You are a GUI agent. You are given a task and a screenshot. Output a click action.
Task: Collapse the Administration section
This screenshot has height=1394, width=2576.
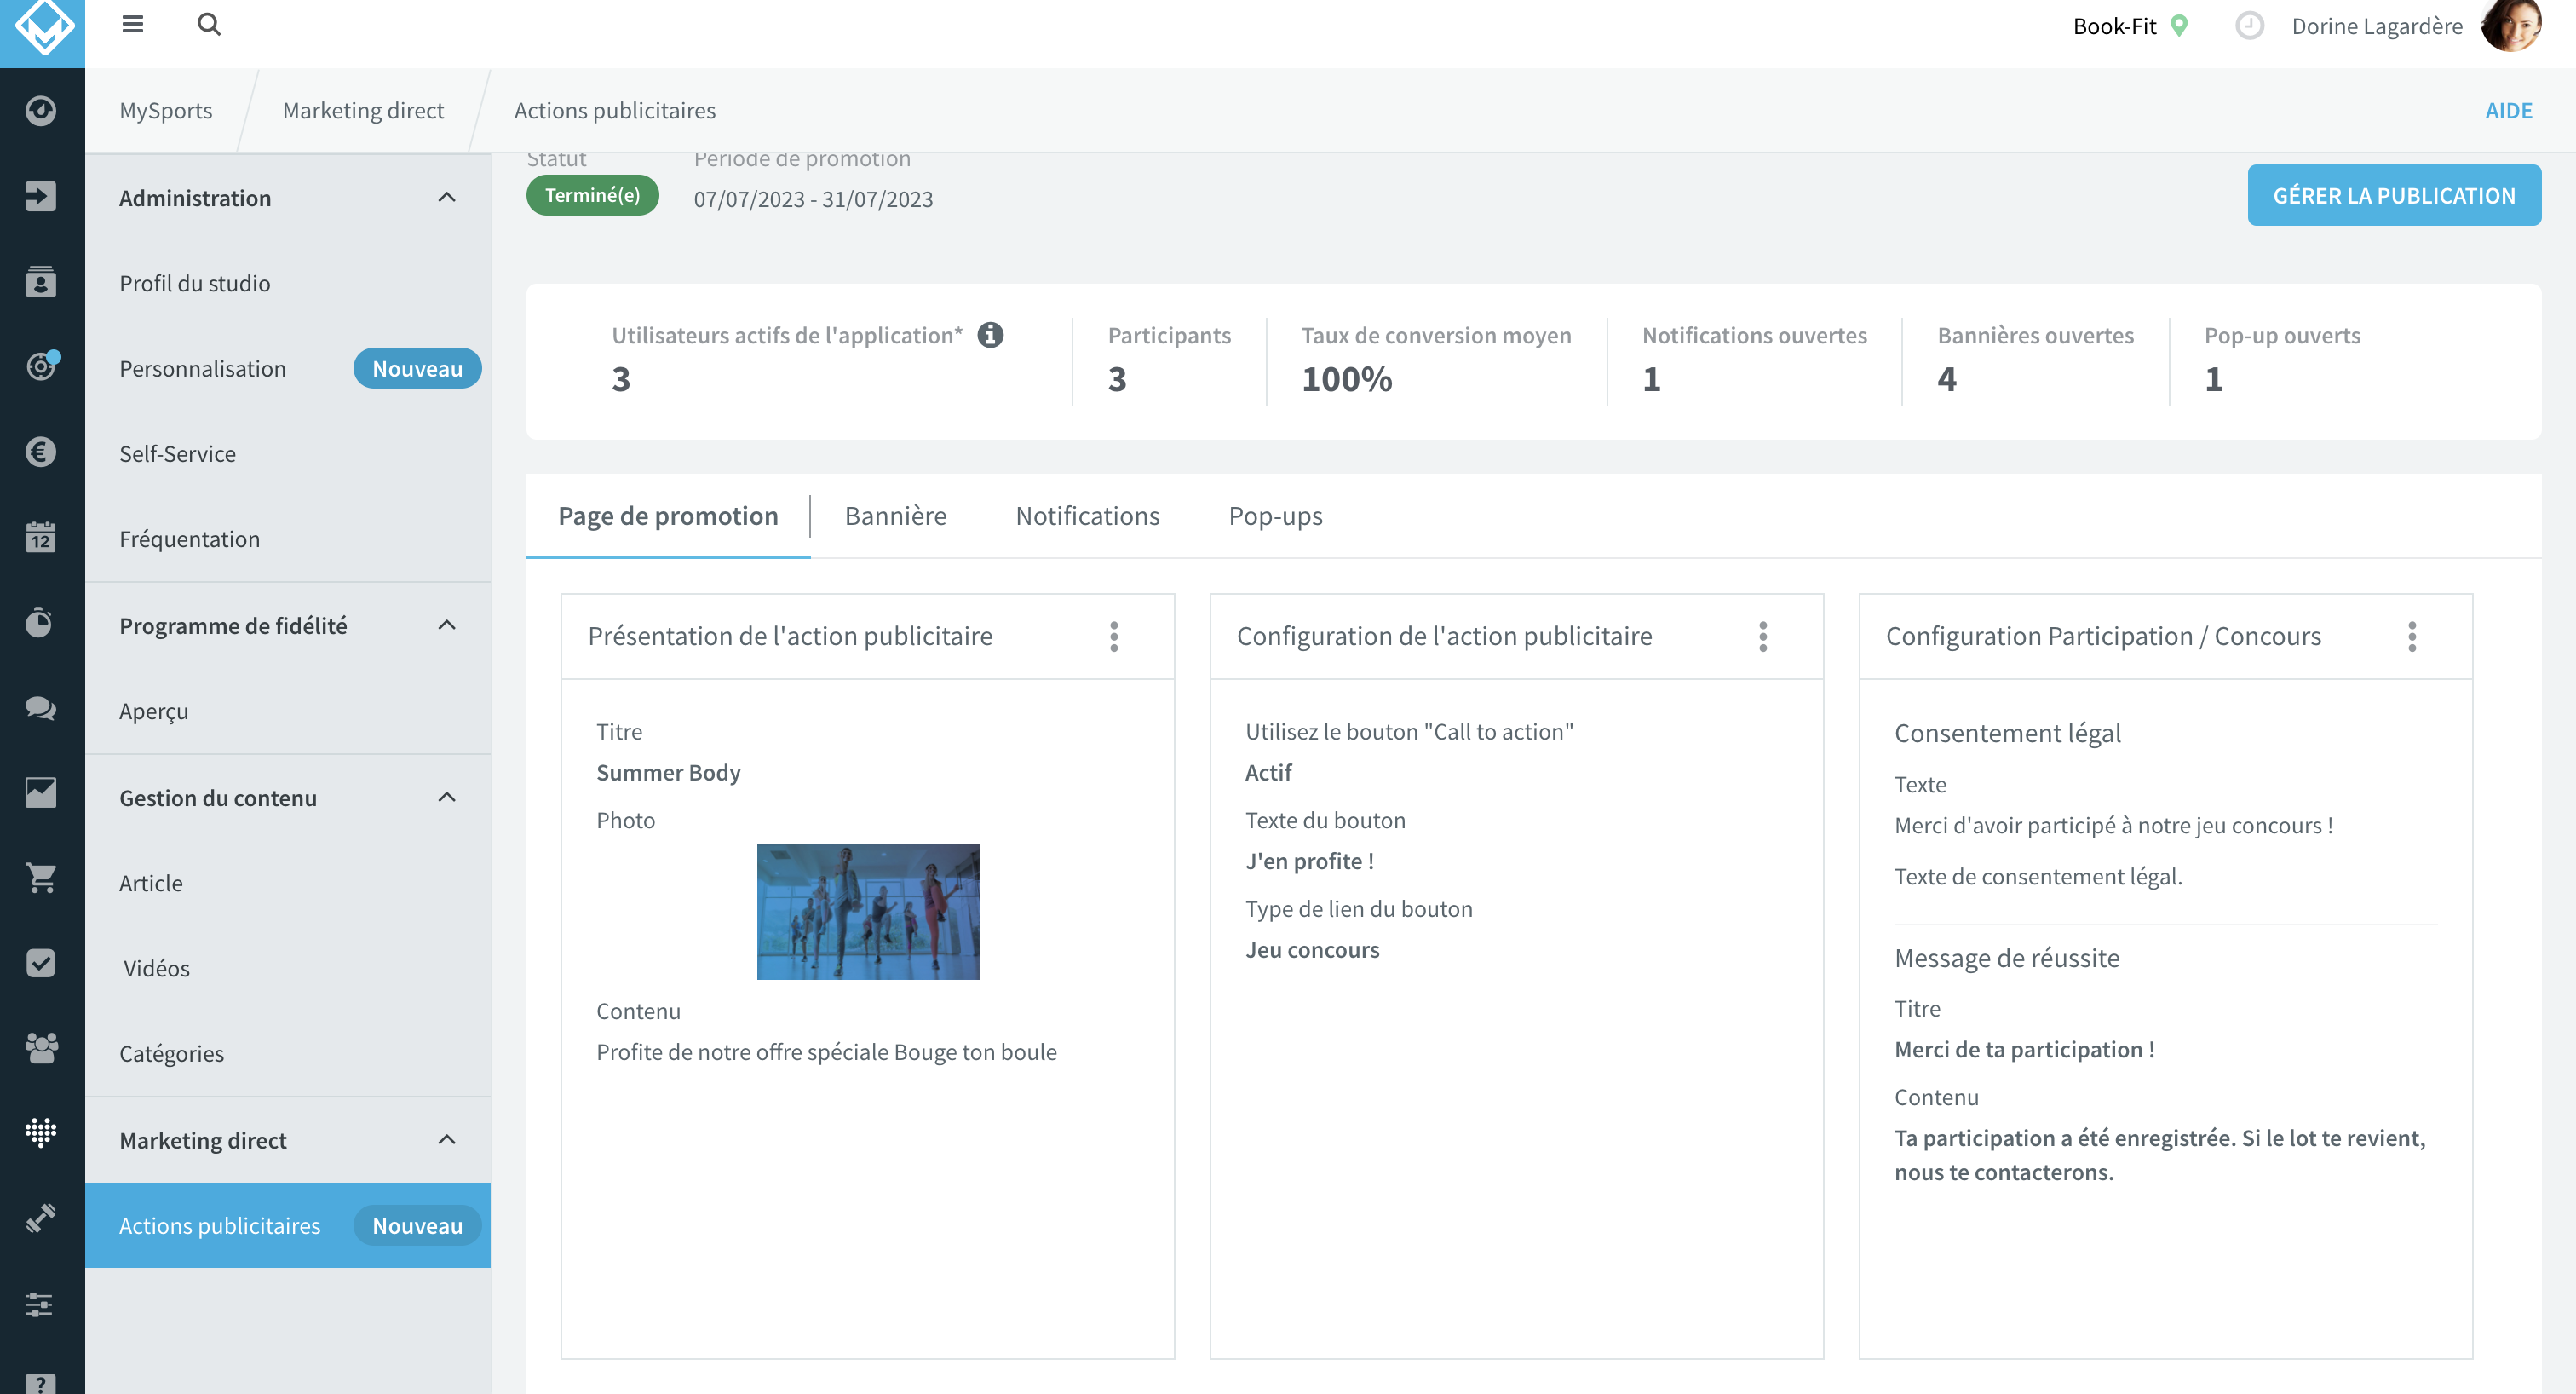(447, 198)
